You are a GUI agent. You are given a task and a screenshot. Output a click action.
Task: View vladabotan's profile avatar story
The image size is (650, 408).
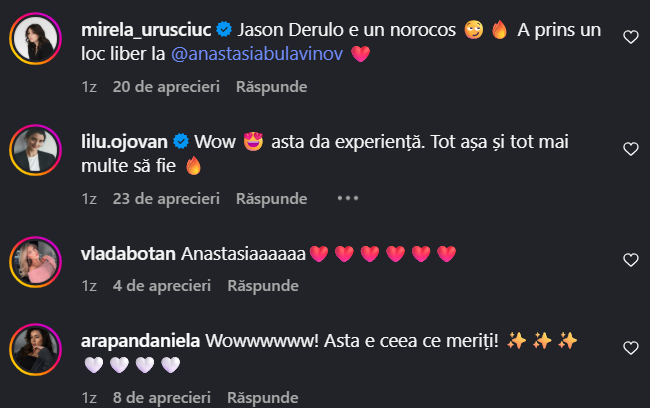[x=36, y=262]
